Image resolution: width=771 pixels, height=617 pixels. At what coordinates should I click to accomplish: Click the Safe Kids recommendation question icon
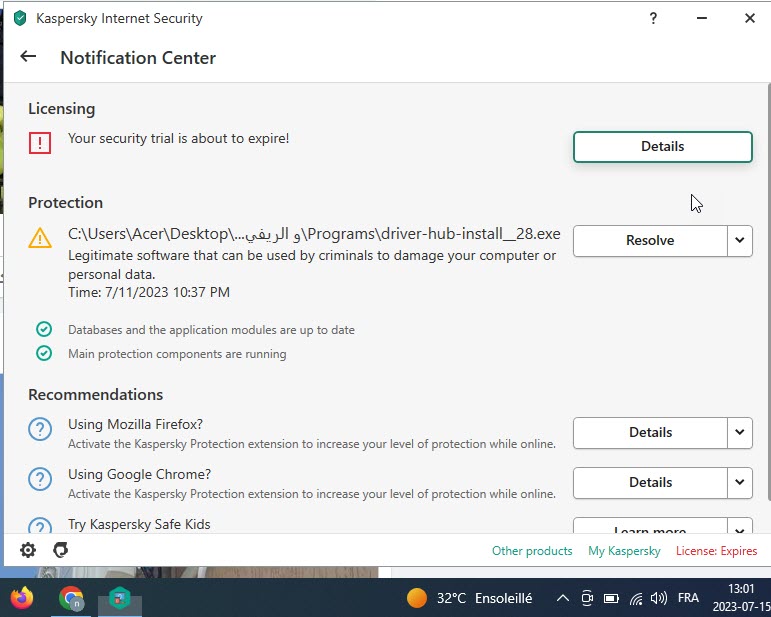(40, 526)
